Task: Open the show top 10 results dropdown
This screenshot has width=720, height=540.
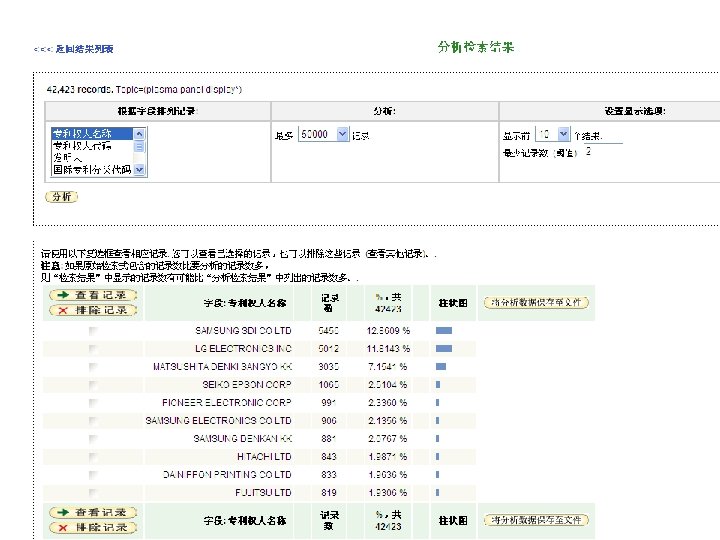Action: [x=553, y=134]
